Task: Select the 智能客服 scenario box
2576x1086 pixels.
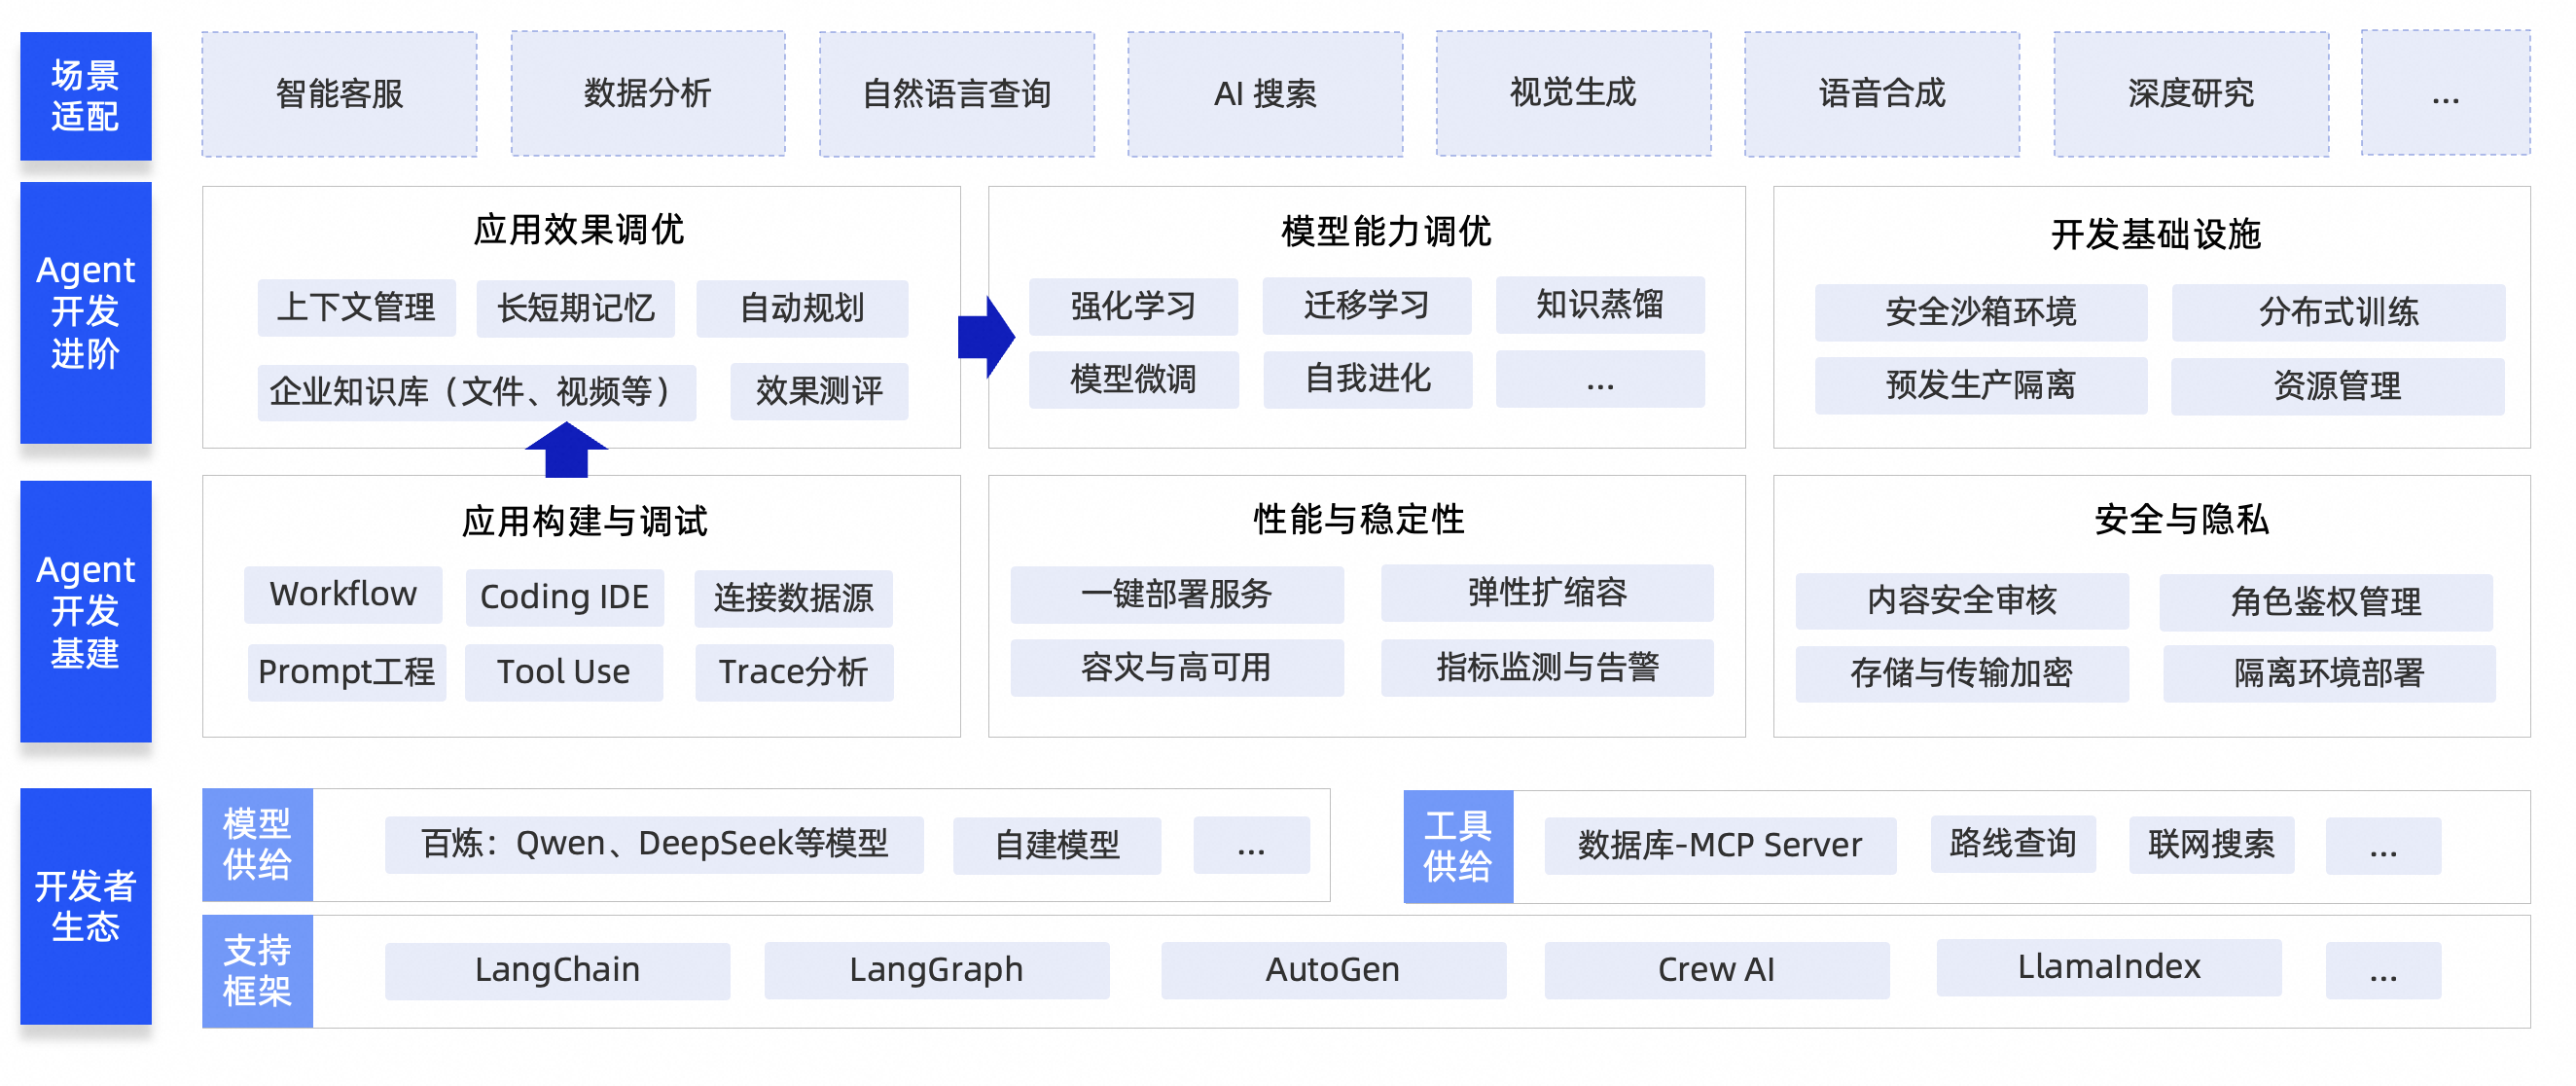Action: [339, 94]
